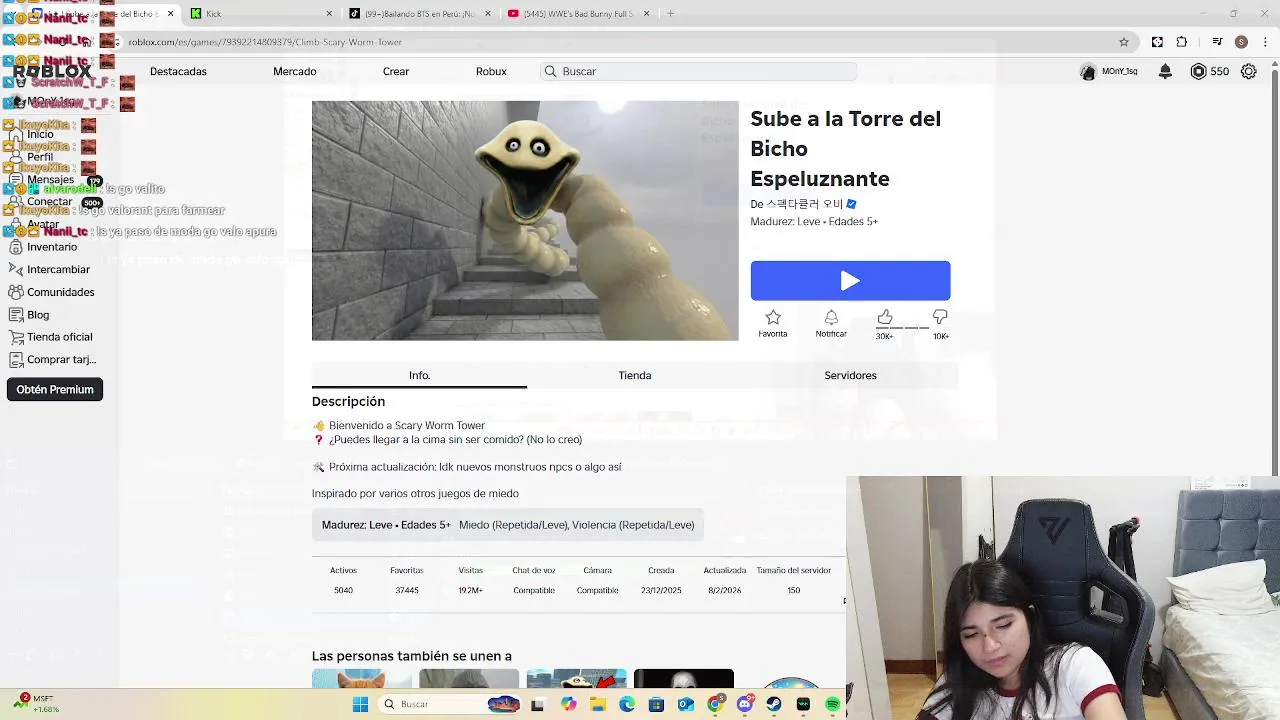Launch Copilot from the taskbar
This screenshot has width=1280, height=720.
(568, 704)
